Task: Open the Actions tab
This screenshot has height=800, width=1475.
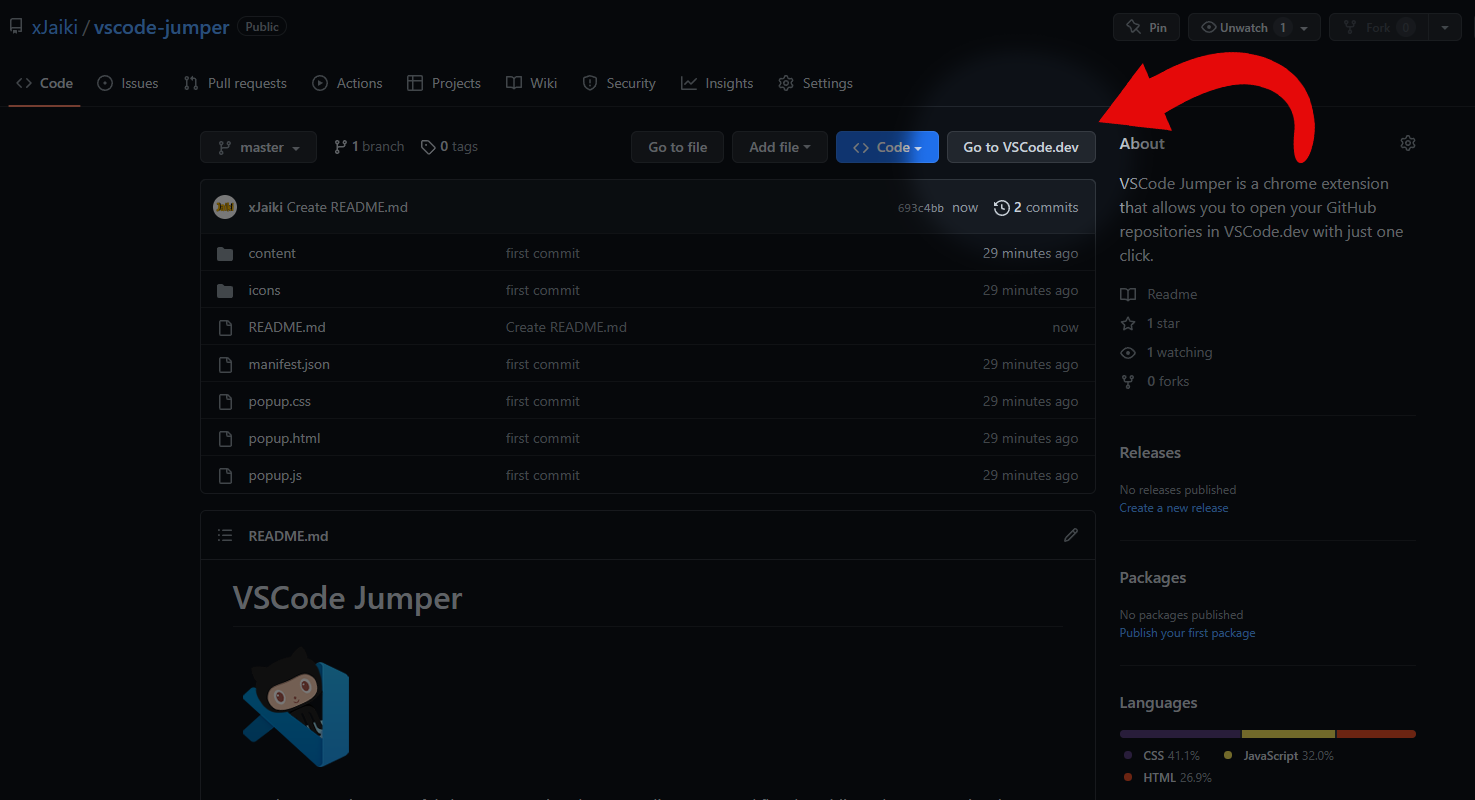Action: click(x=347, y=83)
